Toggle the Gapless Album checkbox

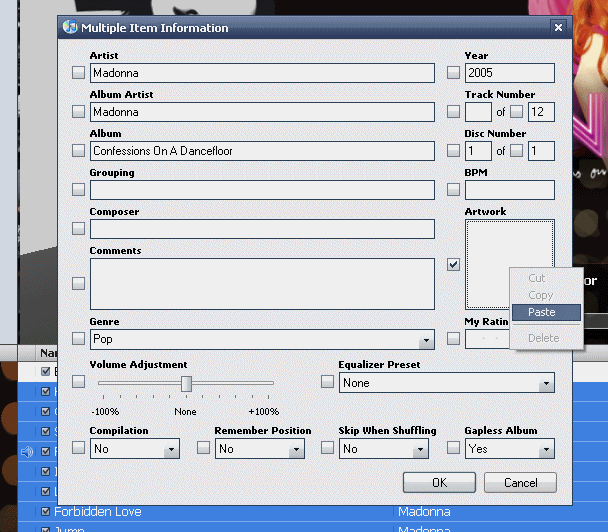click(x=453, y=448)
